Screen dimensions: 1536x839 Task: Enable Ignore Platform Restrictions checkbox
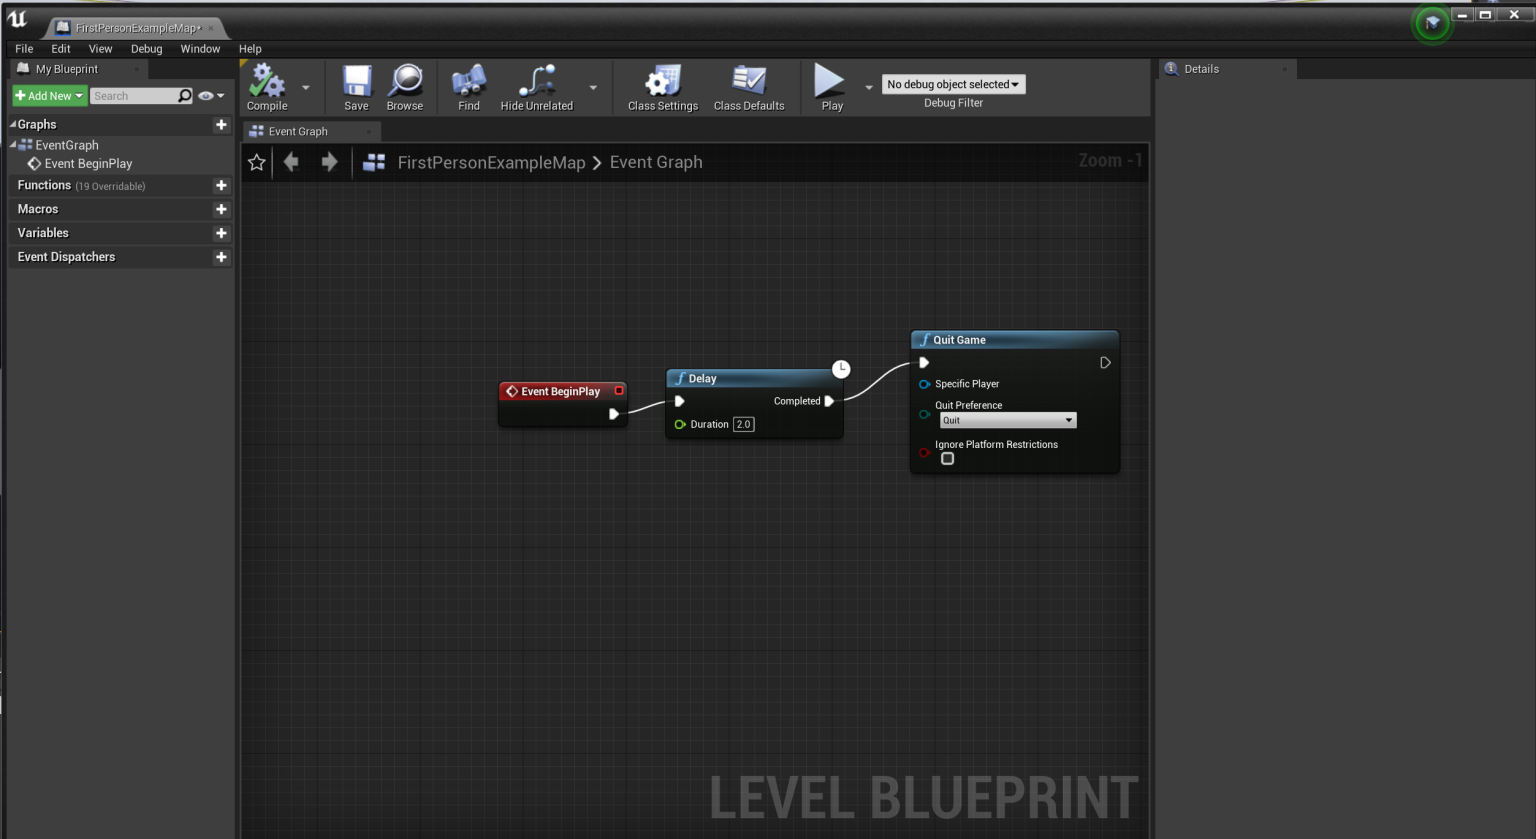(947, 459)
